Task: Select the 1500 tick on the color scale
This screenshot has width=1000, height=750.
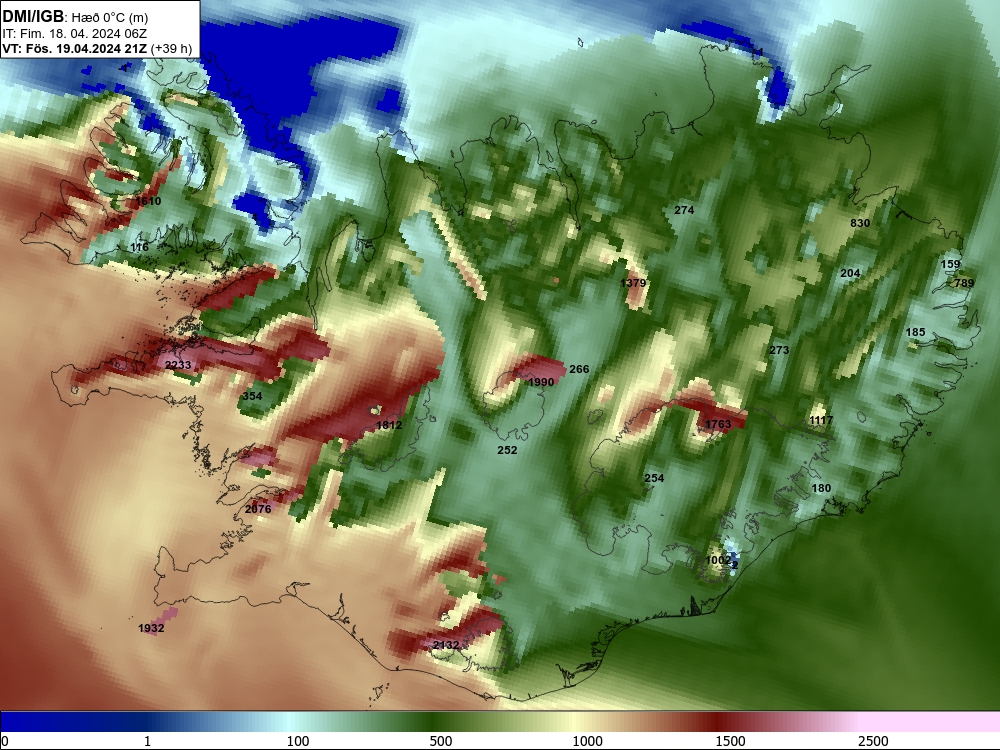Action: [730, 741]
